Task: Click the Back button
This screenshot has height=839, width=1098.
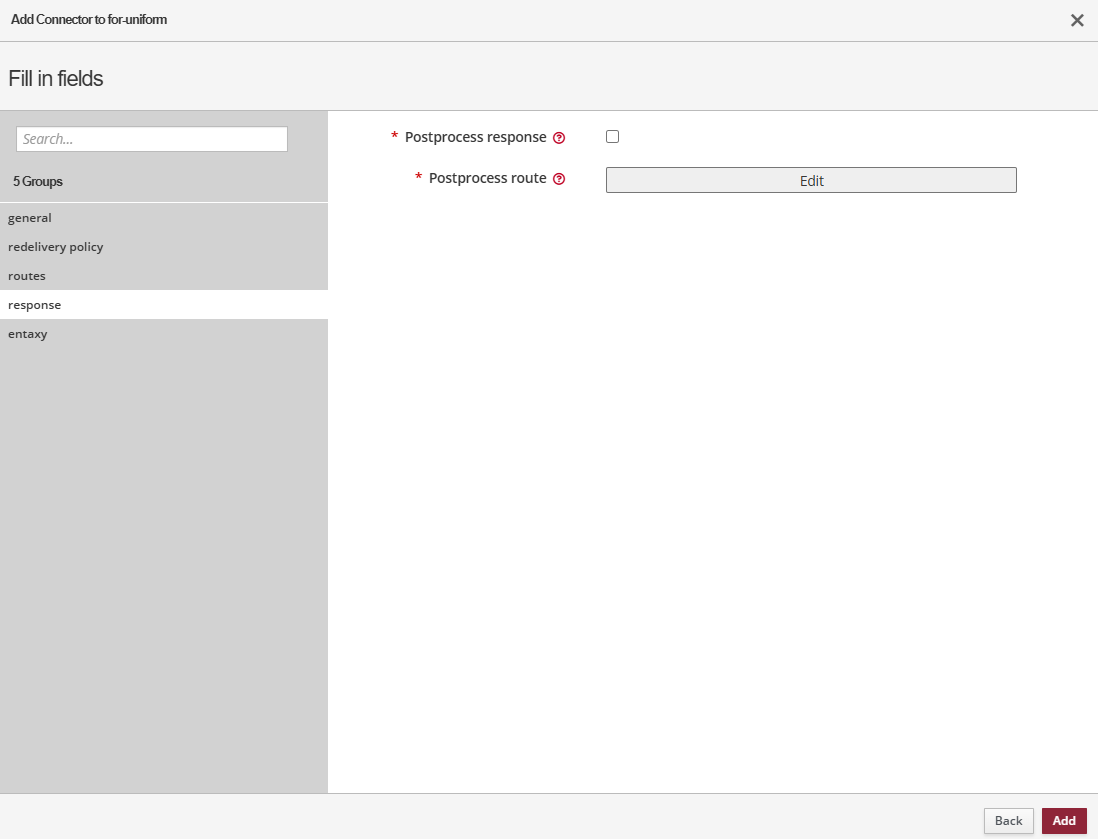Action: point(1008,821)
